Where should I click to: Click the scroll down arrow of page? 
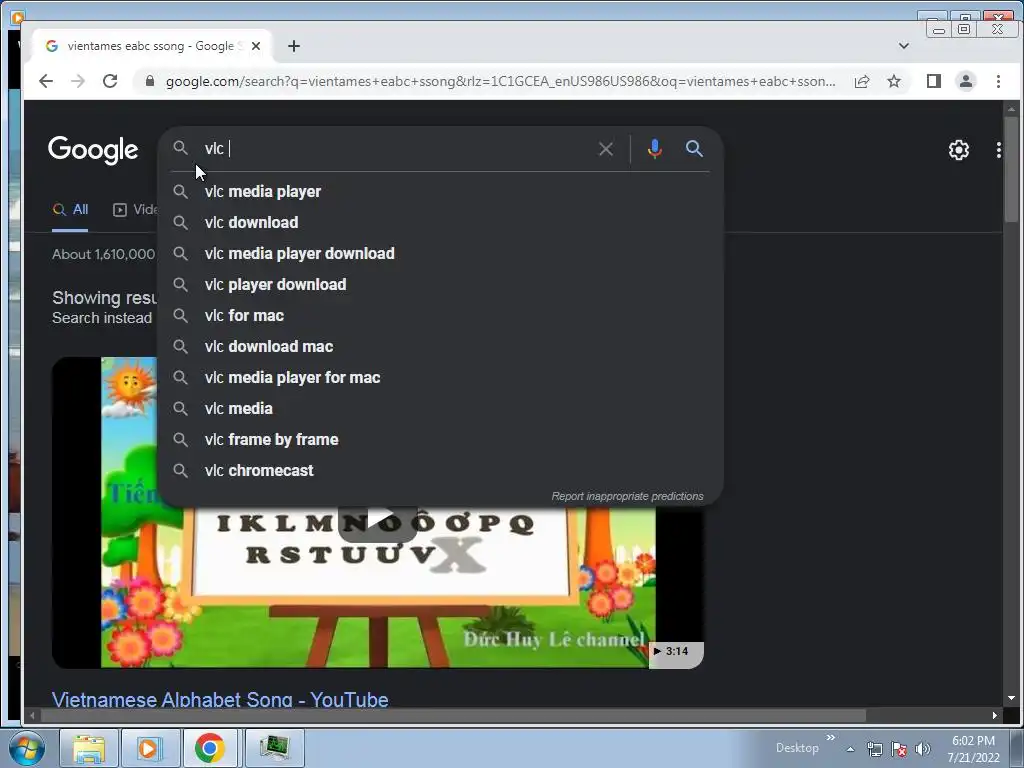coord(1011,698)
